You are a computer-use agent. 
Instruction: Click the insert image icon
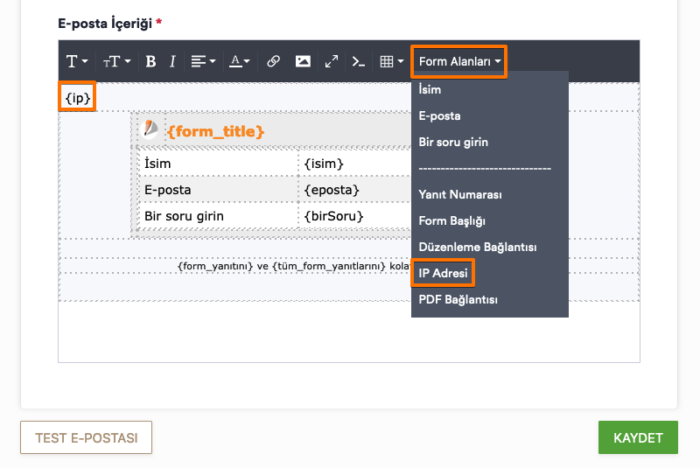tap(303, 61)
